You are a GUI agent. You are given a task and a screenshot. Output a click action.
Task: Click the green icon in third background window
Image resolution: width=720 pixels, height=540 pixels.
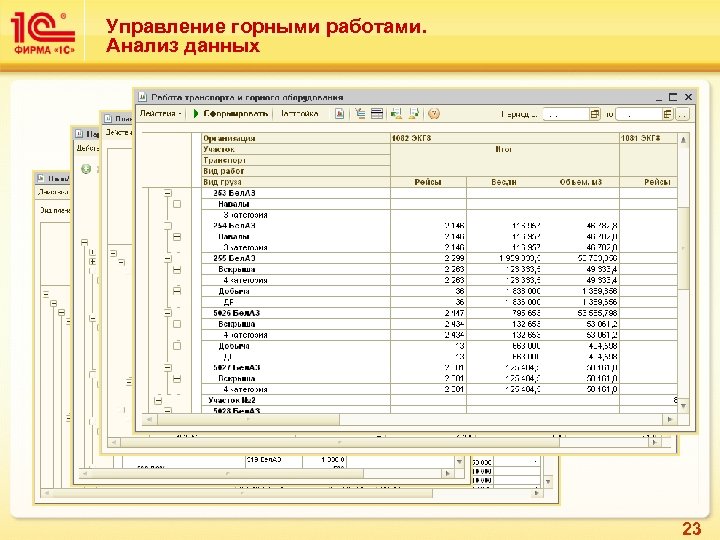86,169
